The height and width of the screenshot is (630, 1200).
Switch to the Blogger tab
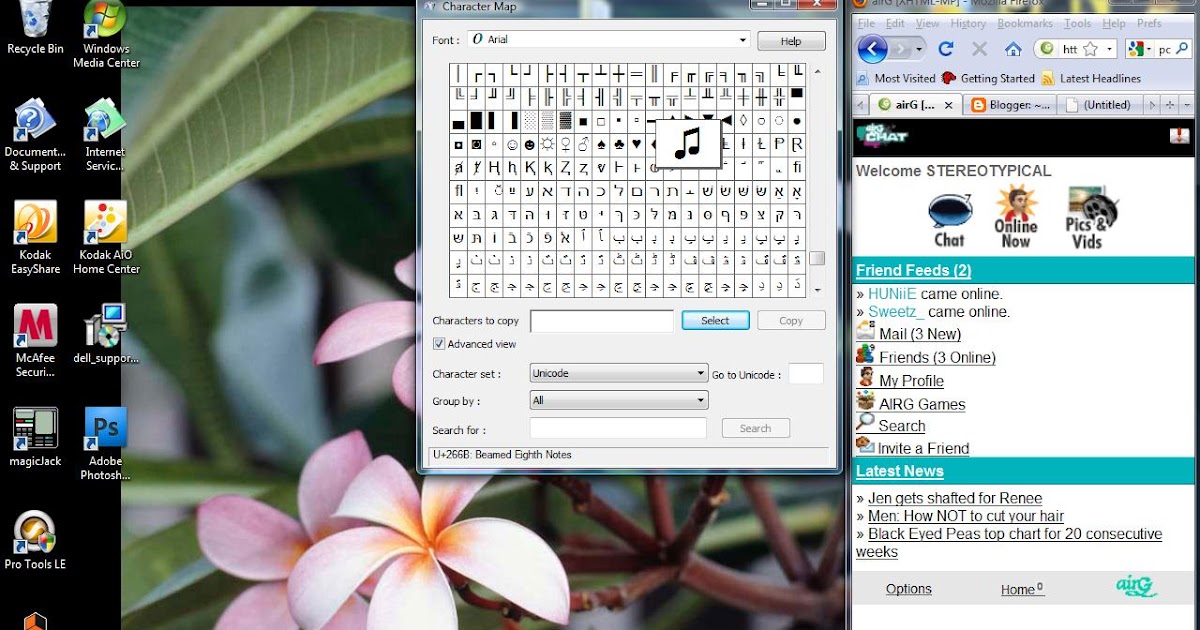pyautogui.click(x=1010, y=104)
